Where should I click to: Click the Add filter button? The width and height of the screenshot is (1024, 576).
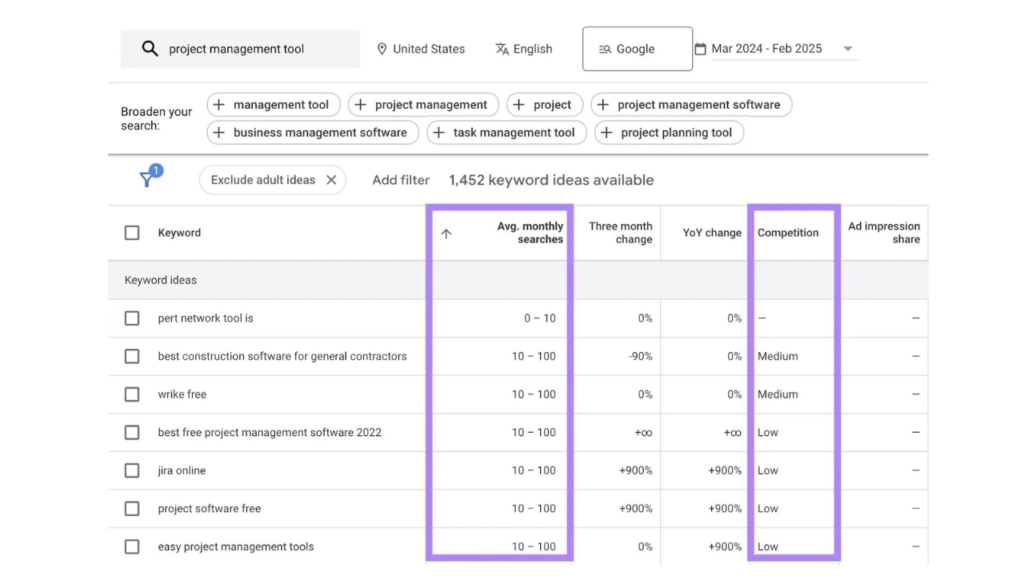401,180
